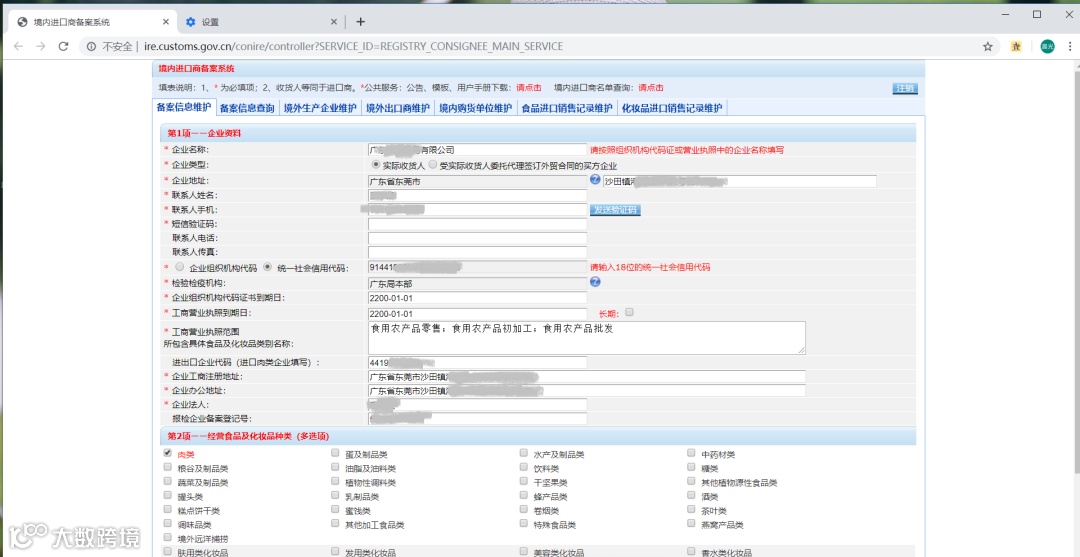Open the yellow extension icon in toolbar
1080x557 pixels.
(x=1016, y=46)
